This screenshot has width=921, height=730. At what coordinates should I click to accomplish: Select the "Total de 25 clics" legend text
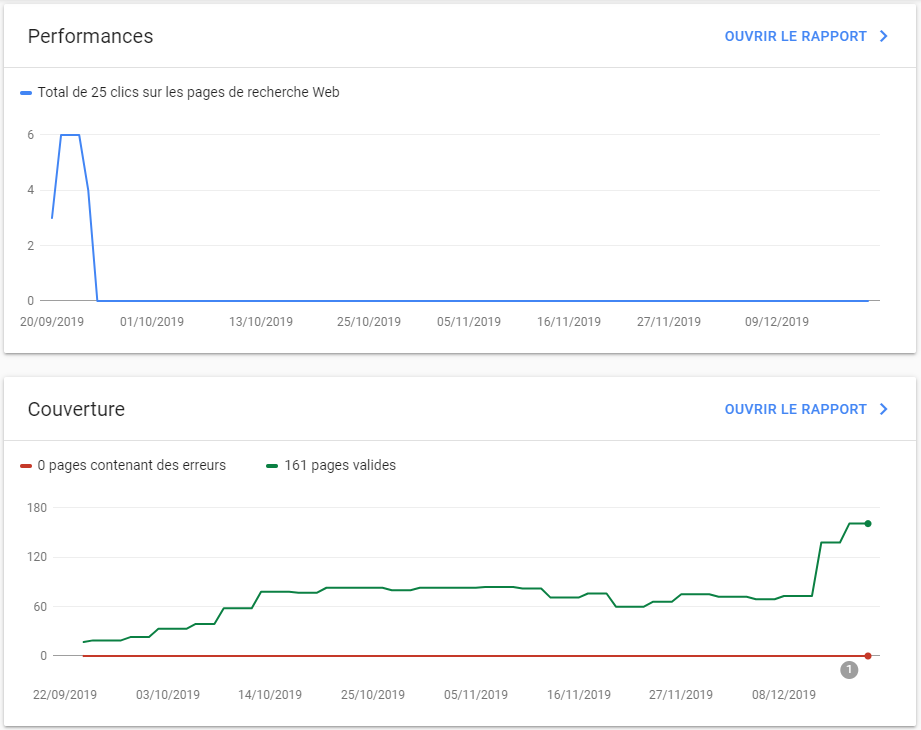click(x=188, y=93)
